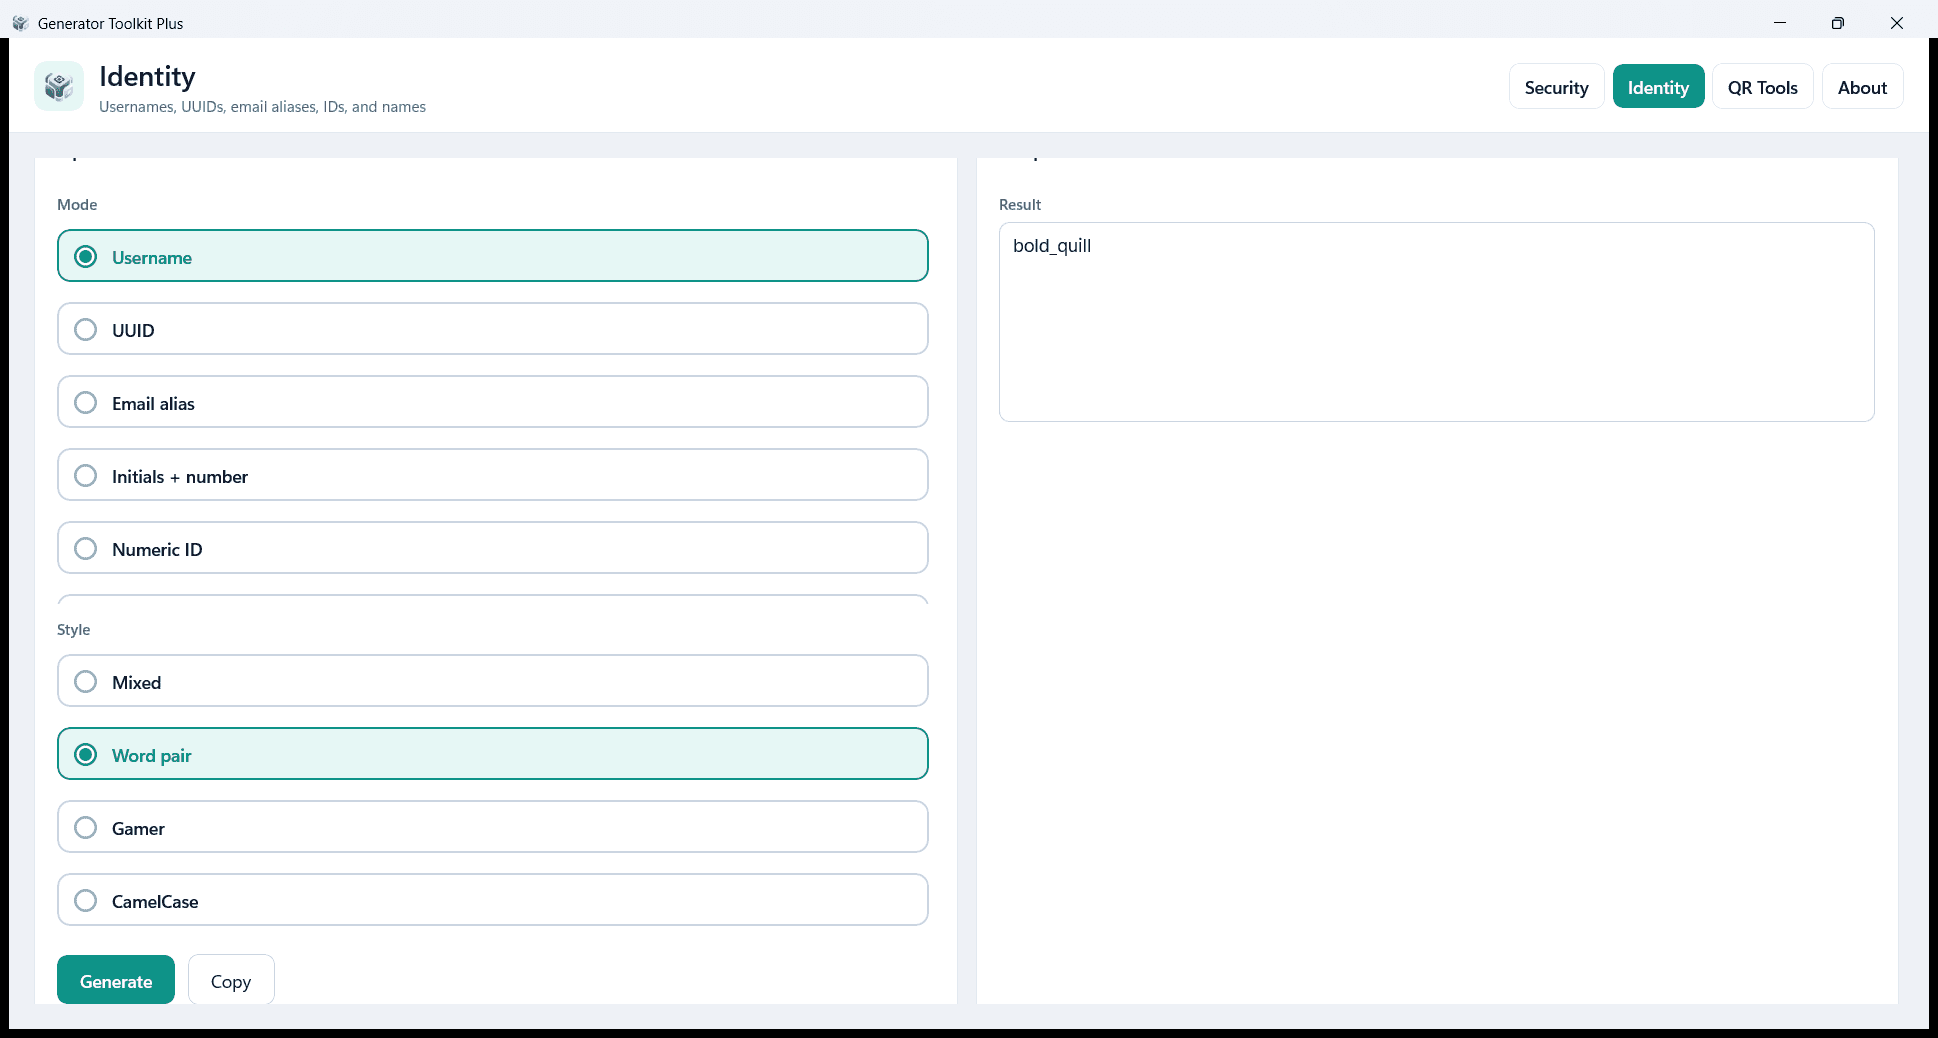The width and height of the screenshot is (1938, 1038).
Task: Choose the Gamer style
Action: pyautogui.click(x=492, y=827)
